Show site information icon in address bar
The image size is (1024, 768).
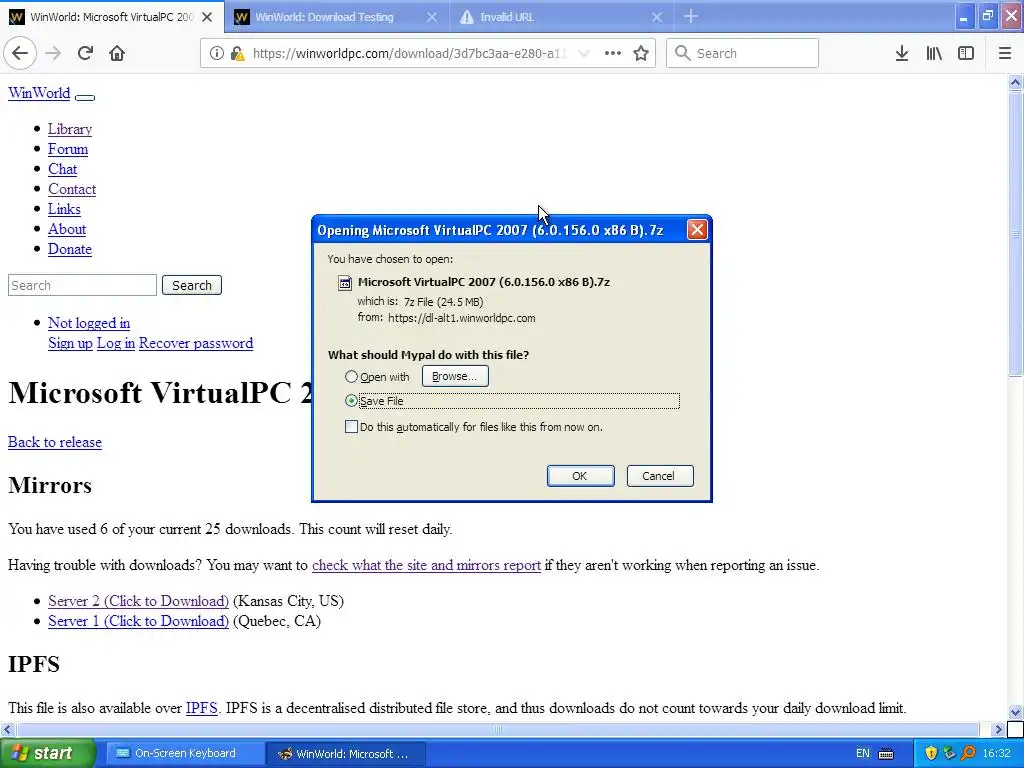pyautogui.click(x=216, y=54)
